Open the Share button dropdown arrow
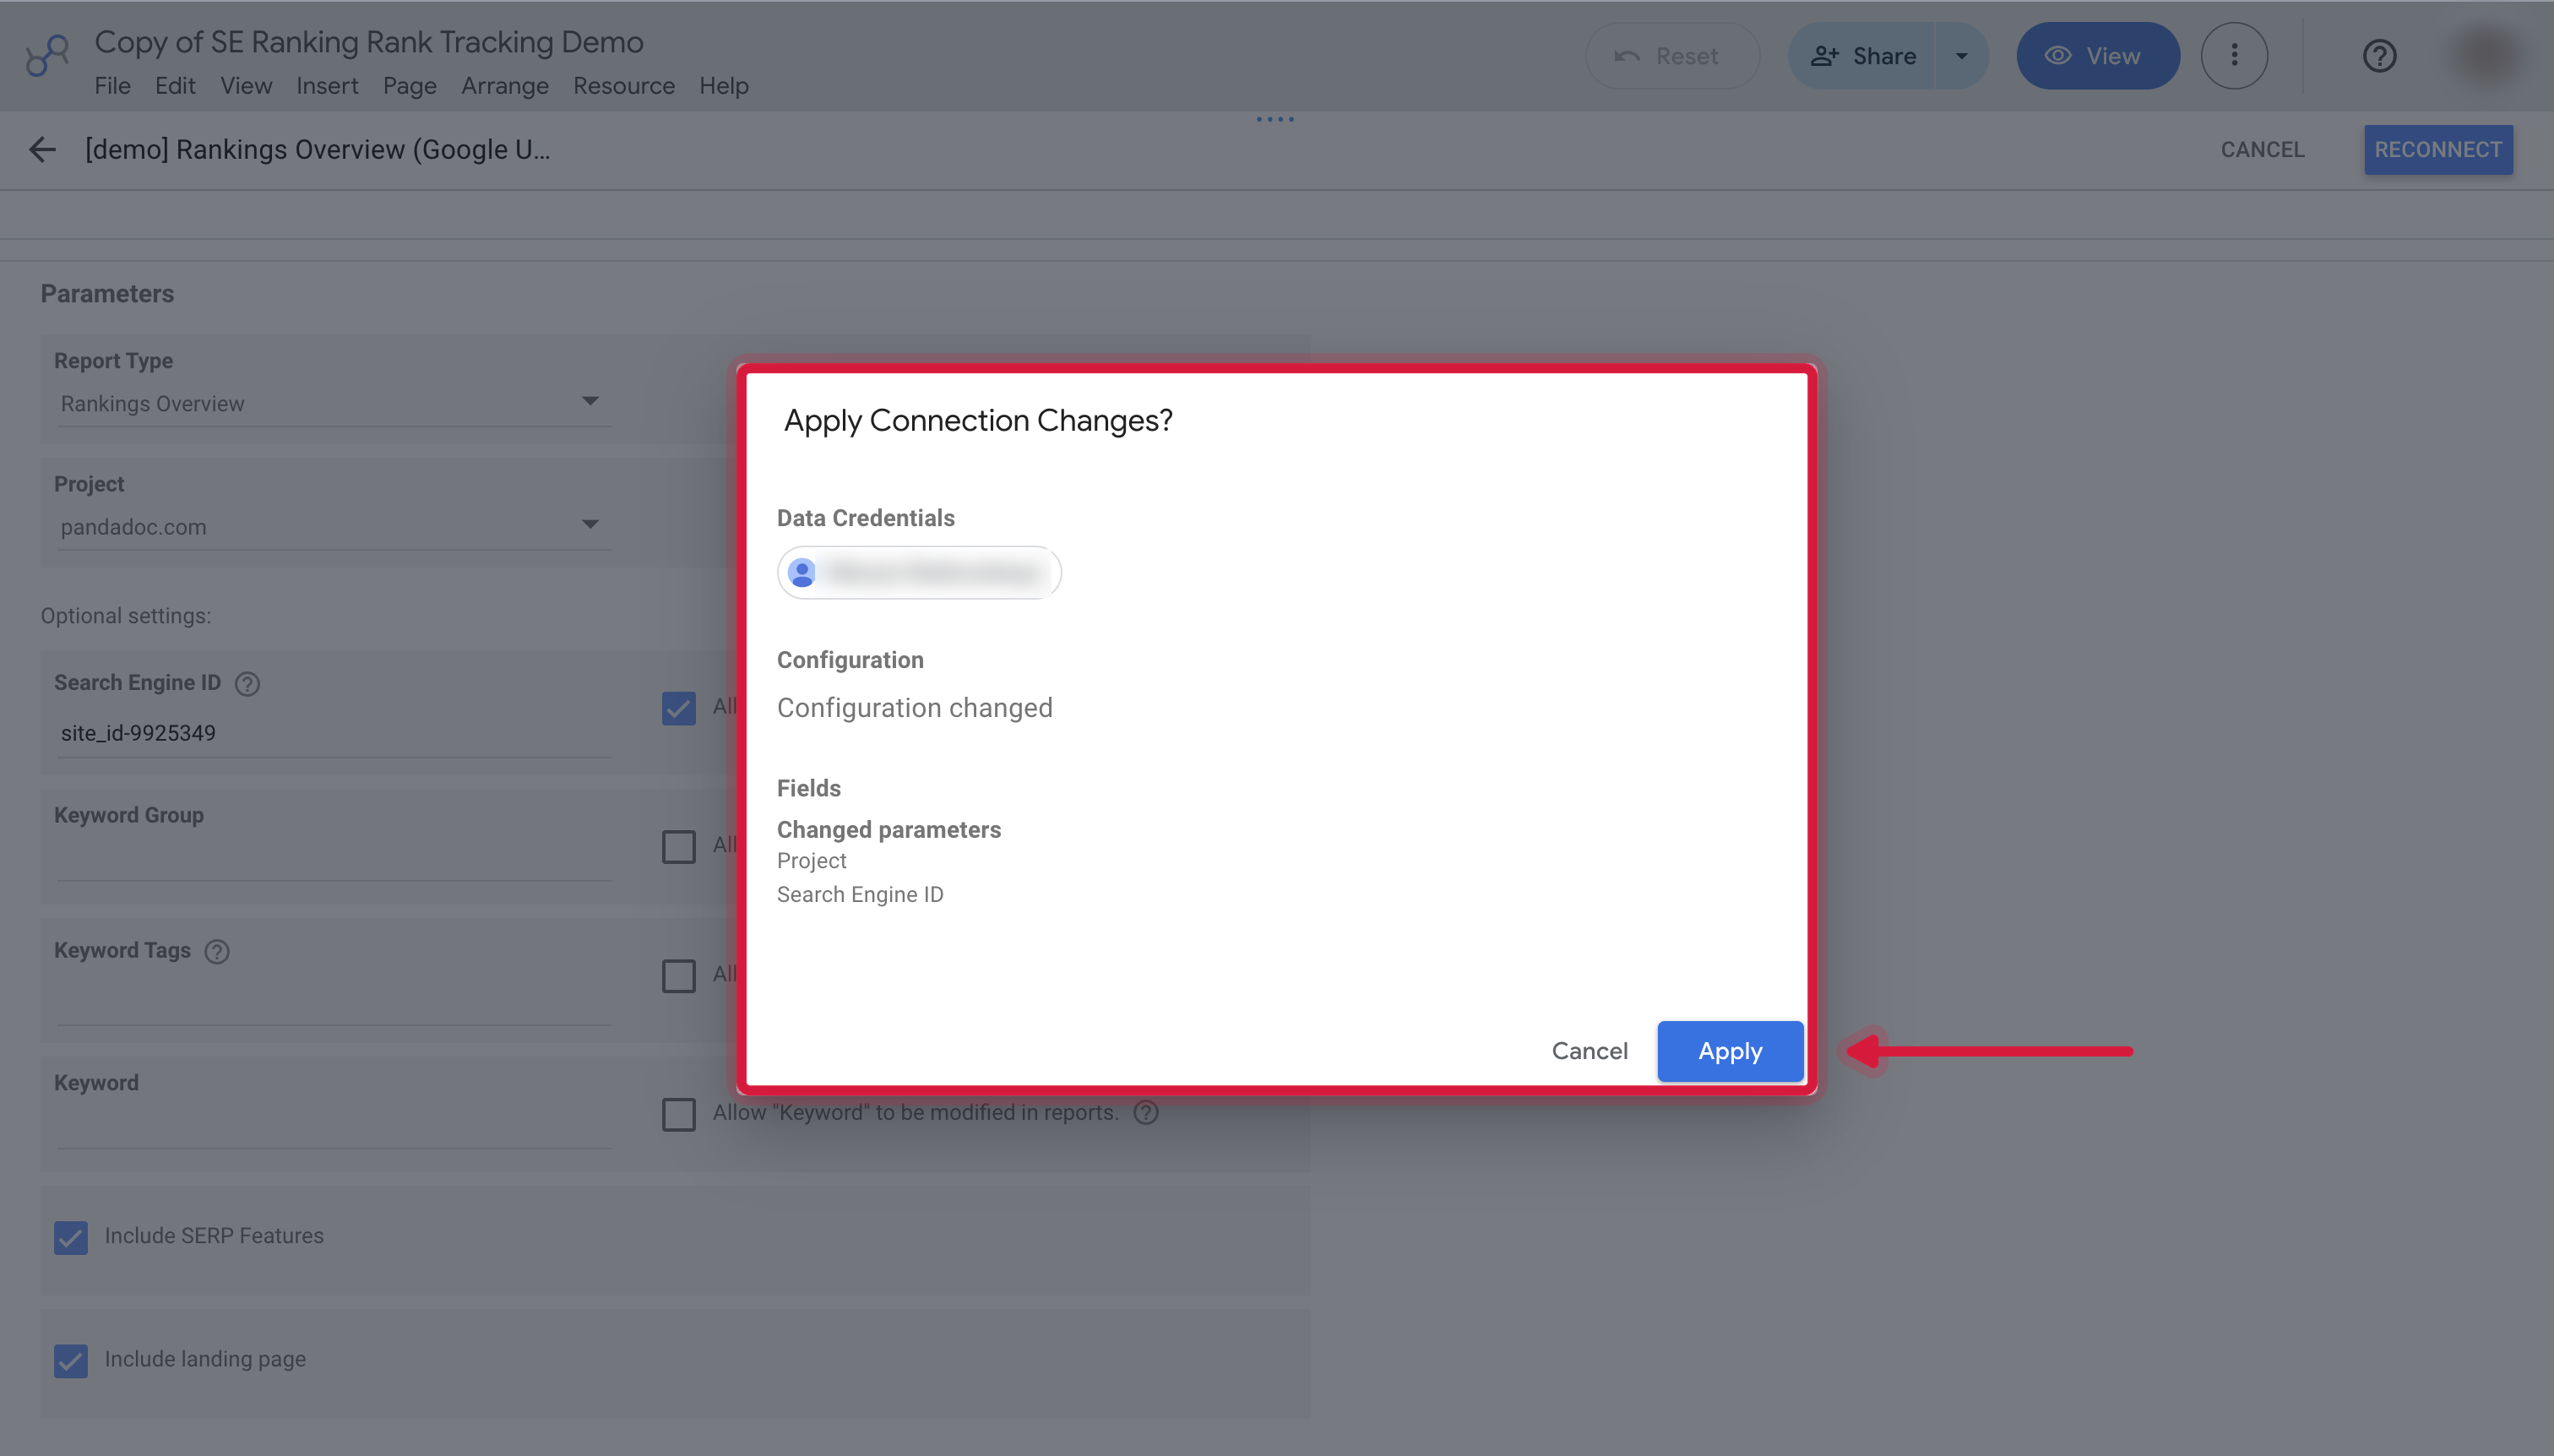This screenshot has height=1456, width=2554. tap(1961, 56)
